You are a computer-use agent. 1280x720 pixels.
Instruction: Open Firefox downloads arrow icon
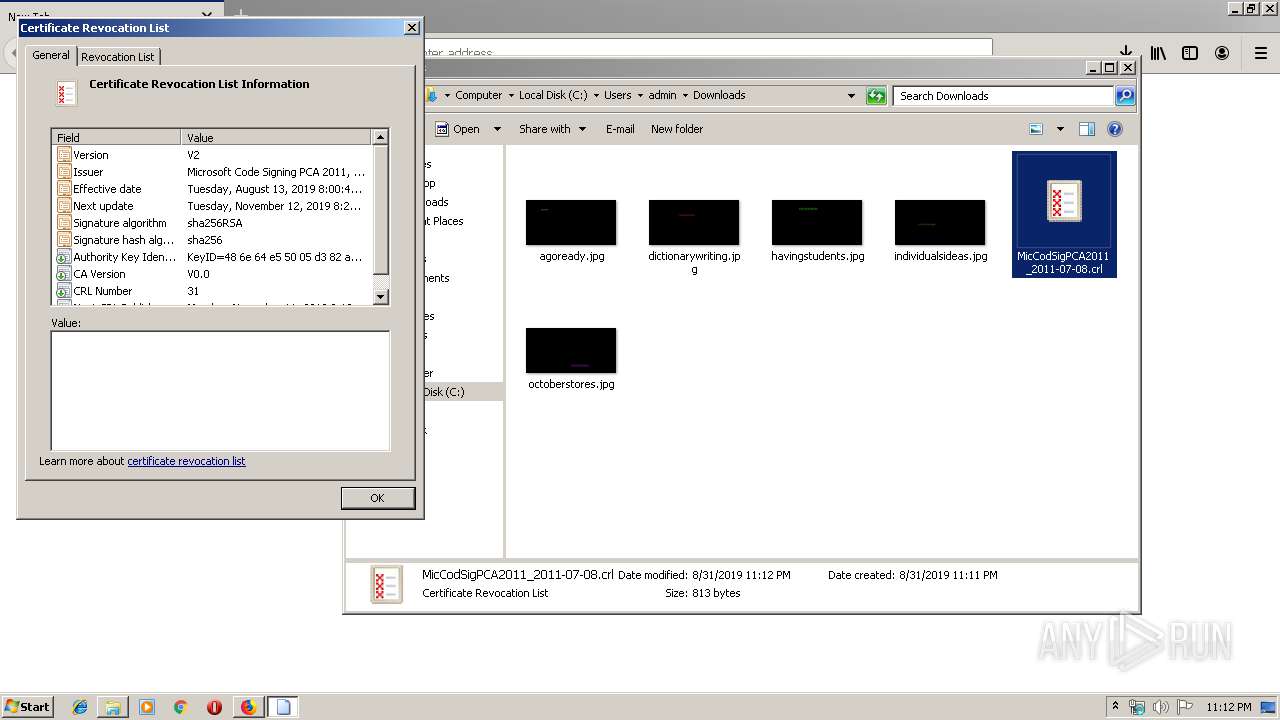tap(1125, 53)
